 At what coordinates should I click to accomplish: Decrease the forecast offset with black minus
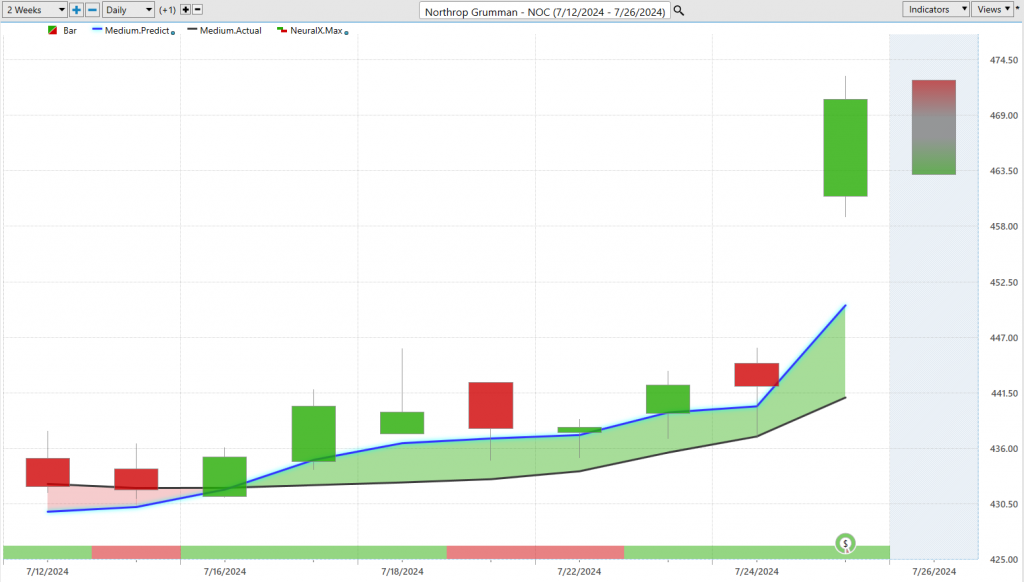click(197, 9)
